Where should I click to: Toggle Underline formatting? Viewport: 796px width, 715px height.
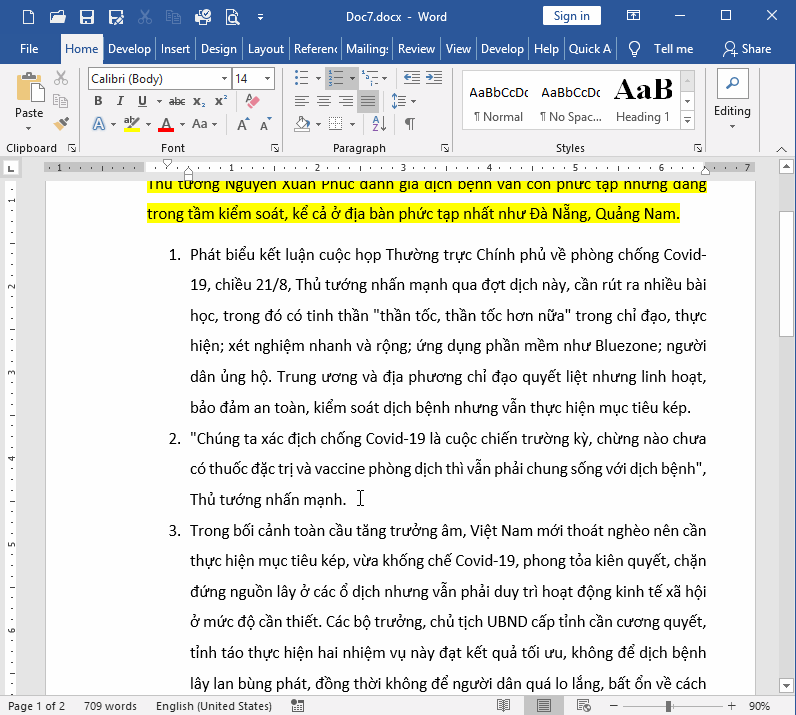(142, 101)
